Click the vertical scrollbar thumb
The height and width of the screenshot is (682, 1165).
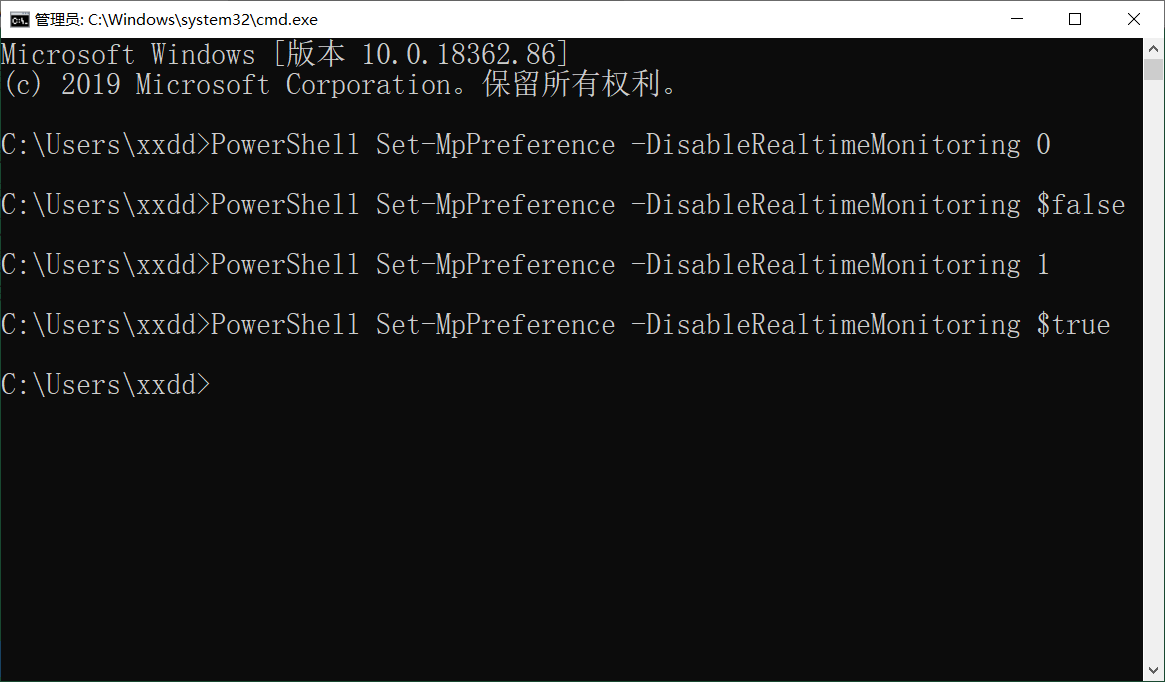(1153, 70)
